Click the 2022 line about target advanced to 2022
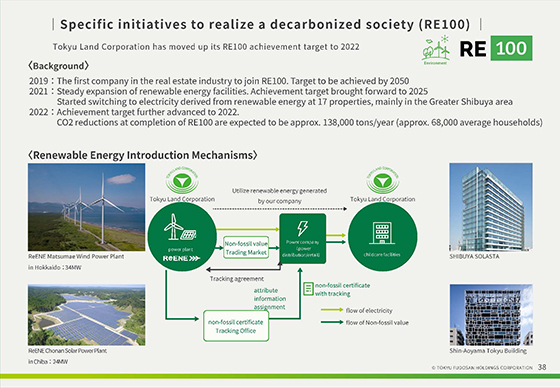The width and height of the screenshot is (560, 388). coord(134,112)
